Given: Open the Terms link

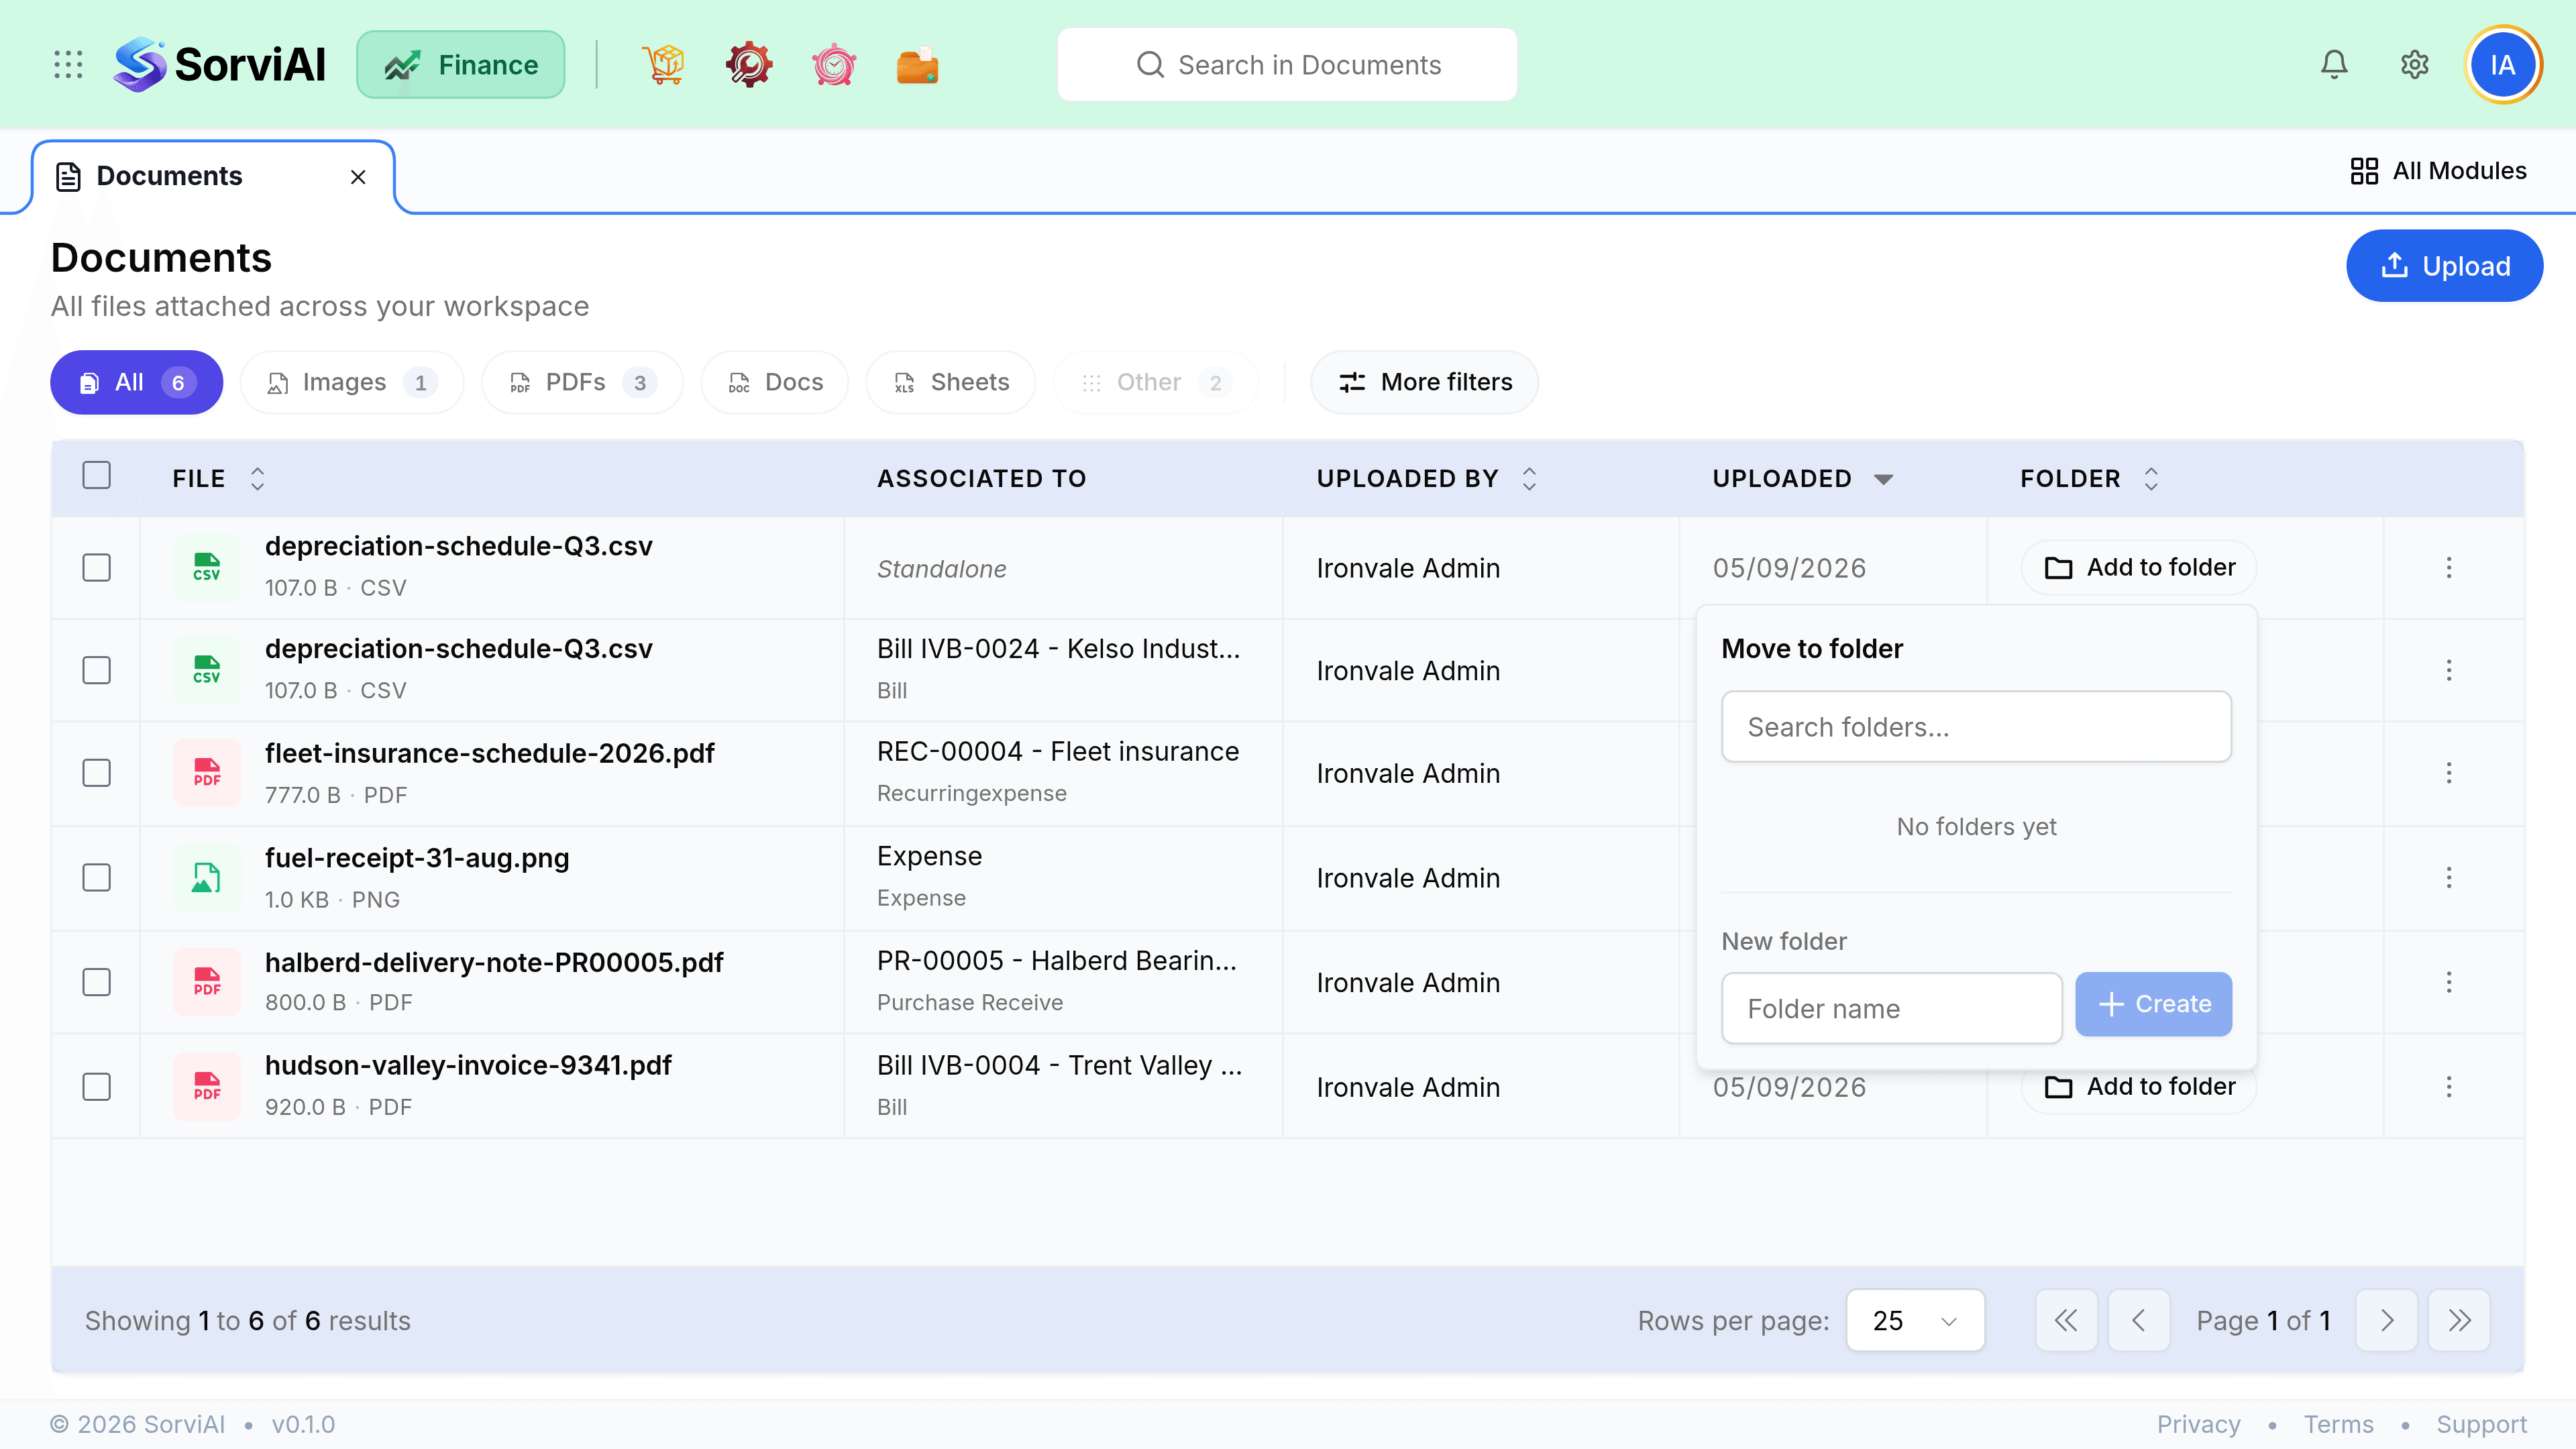Looking at the screenshot, I should tap(2338, 1425).
